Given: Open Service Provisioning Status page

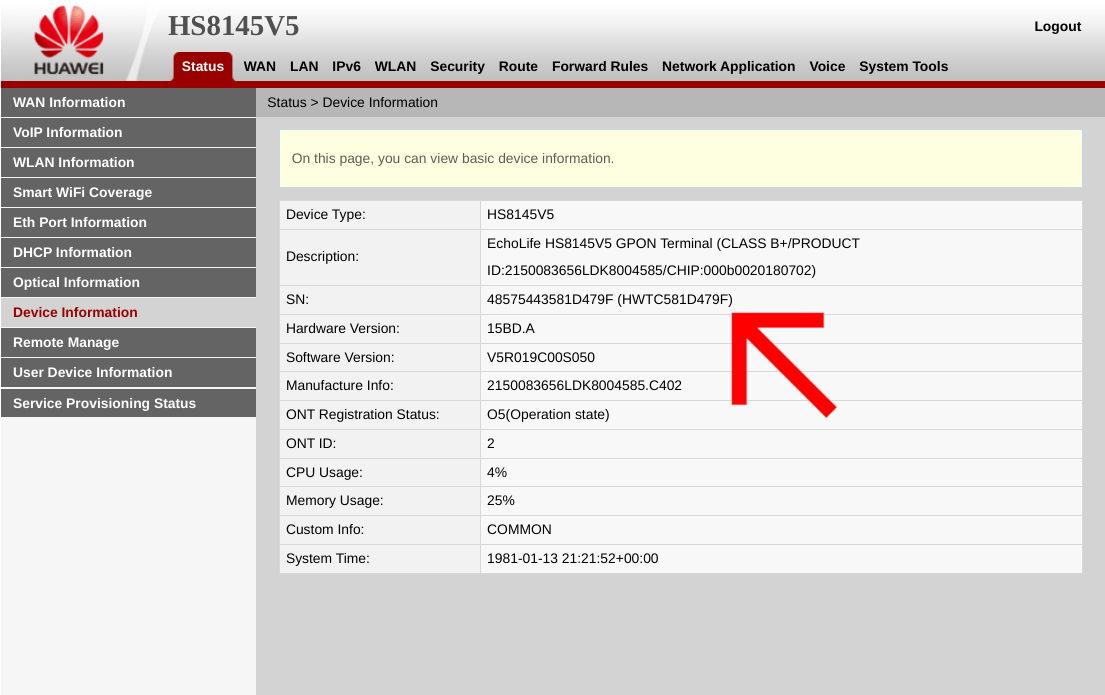Looking at the screenshot, I should (x=128, y=403).
